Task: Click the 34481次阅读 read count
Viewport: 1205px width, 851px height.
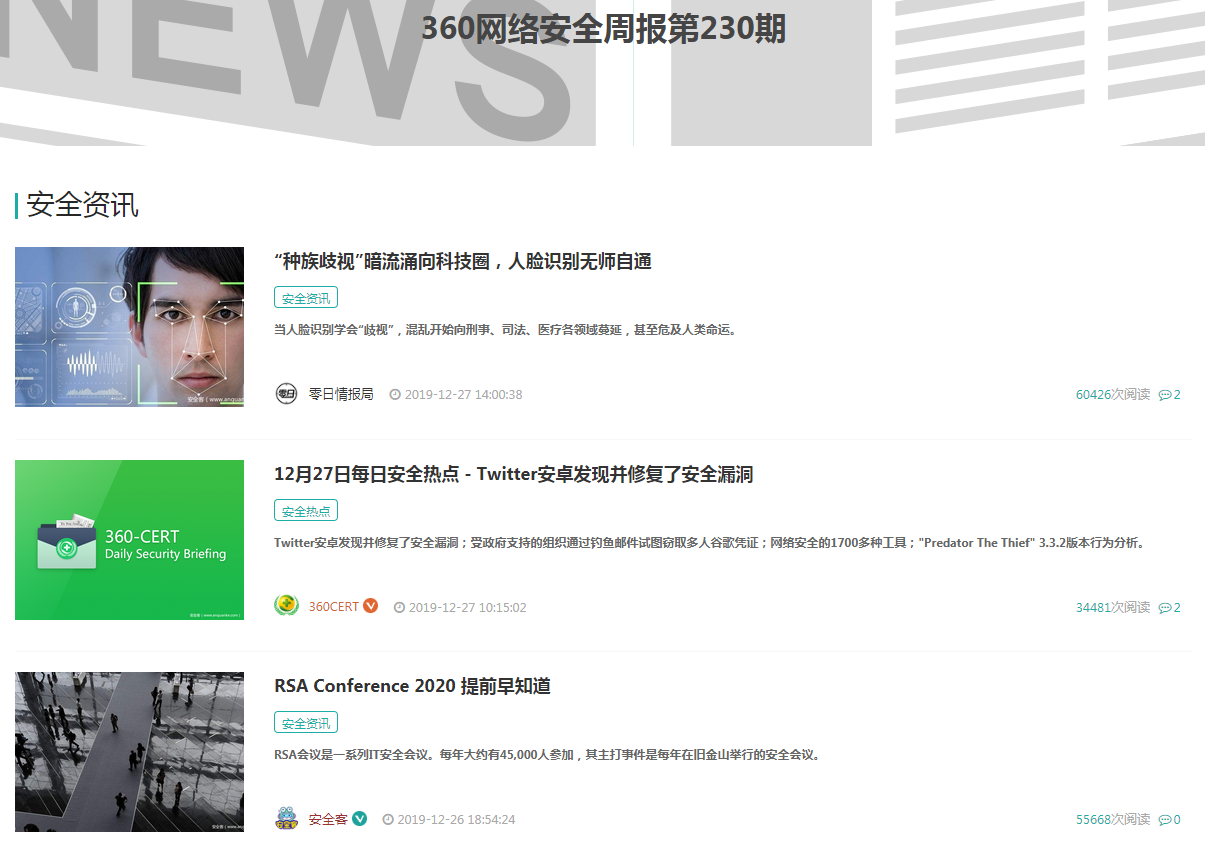Action: tap(1113, 607)
